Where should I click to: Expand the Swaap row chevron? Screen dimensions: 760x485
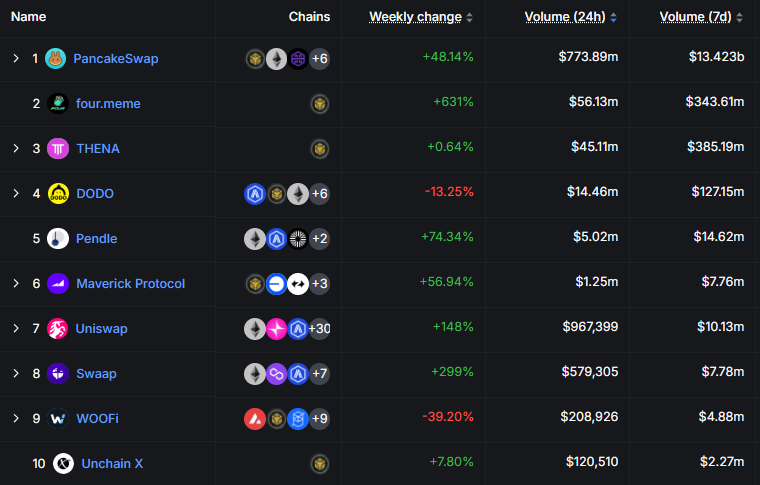point(16,374)
